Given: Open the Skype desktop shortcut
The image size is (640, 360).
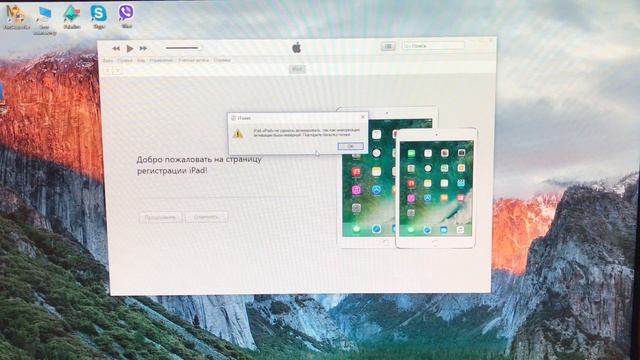Looking at the screenshot, I should click(x=98, y=17).
